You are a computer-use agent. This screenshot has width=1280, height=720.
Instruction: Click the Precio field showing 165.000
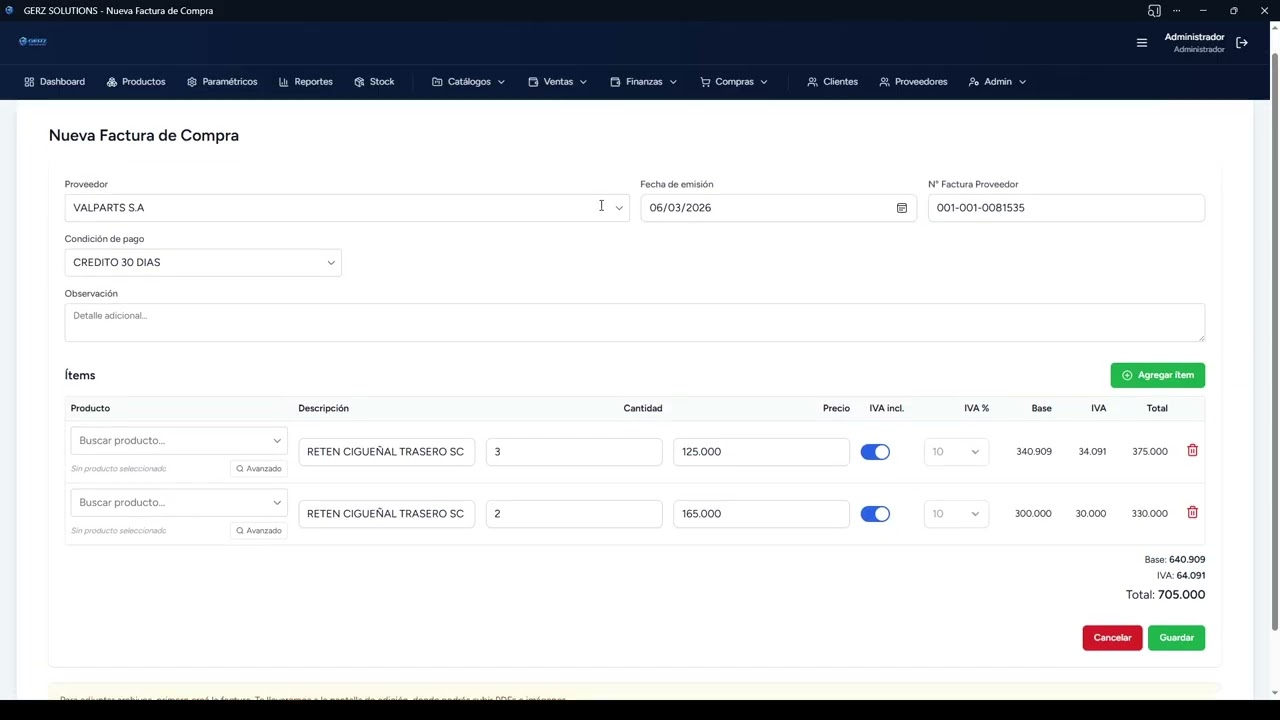pos(761,514)
